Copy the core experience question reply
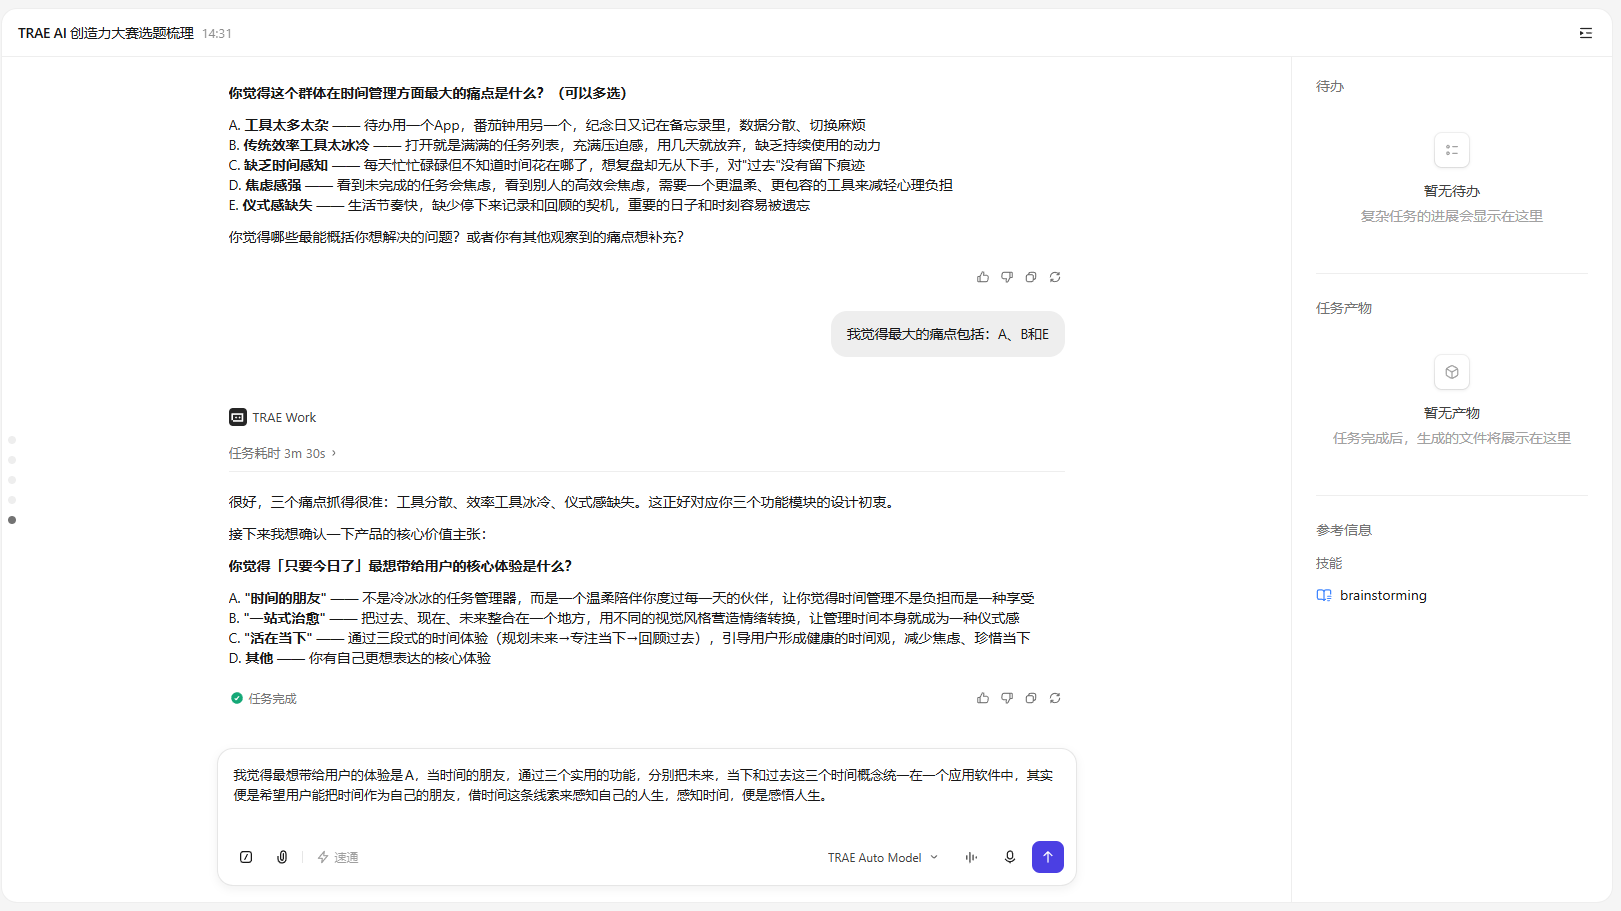The width and height of the screenshot is (1621, 911). [1031, 698]
